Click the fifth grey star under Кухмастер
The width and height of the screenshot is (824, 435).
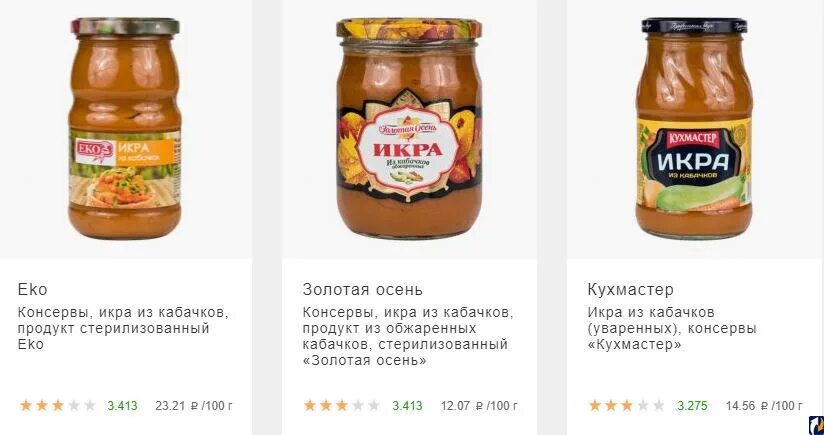pos(659,406)
